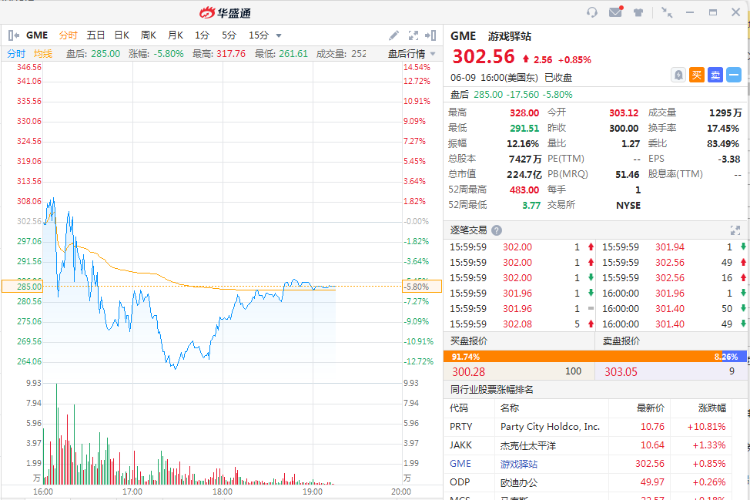Click the exchange value NYSE
The image size is (750, 500).
[x=628, y=205]
